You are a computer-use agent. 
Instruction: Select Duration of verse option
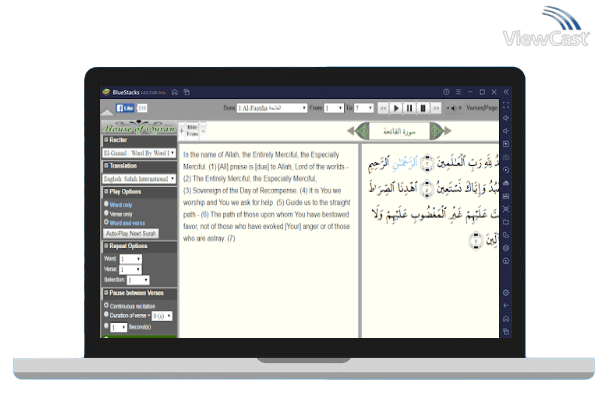pos(106,315)
